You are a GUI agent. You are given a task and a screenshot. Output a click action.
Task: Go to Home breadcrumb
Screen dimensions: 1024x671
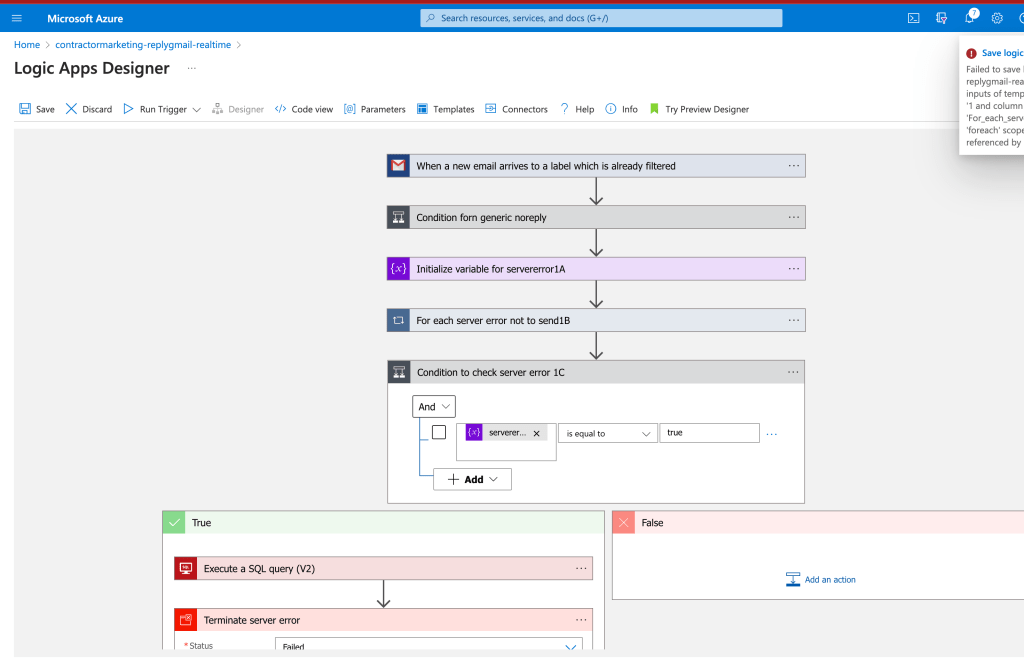27,44
